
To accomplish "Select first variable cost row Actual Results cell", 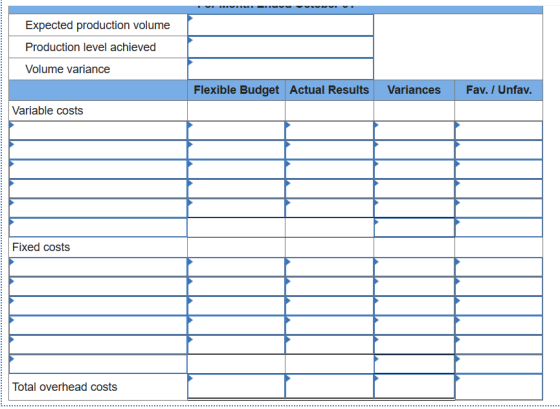I will click(x=329, y=131).
